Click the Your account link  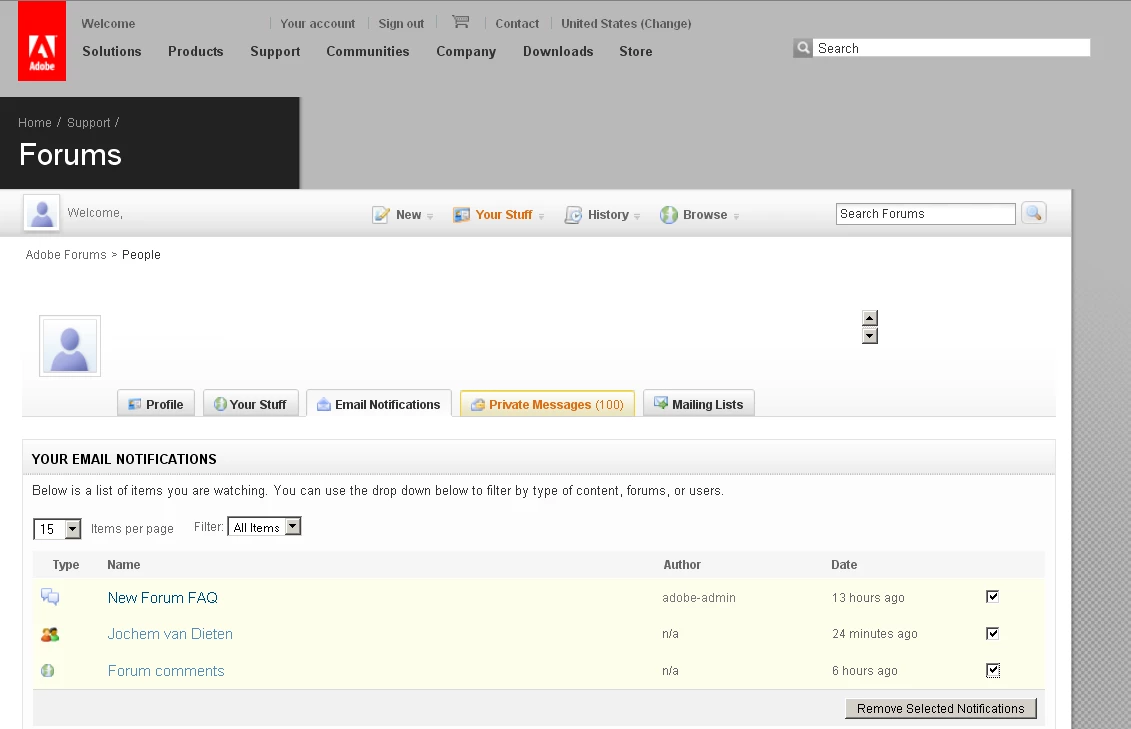317,24
